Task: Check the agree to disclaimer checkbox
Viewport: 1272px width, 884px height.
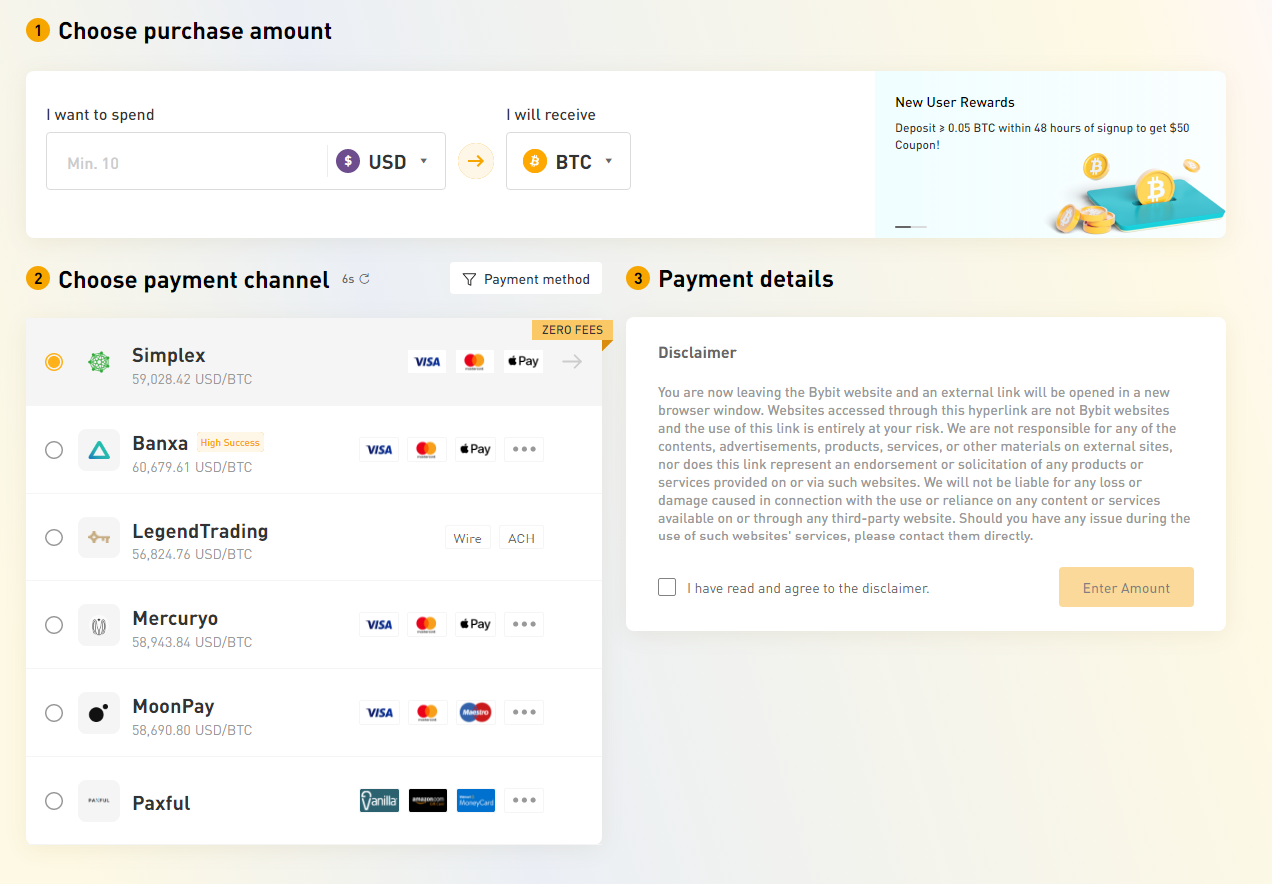Action: 667,587
